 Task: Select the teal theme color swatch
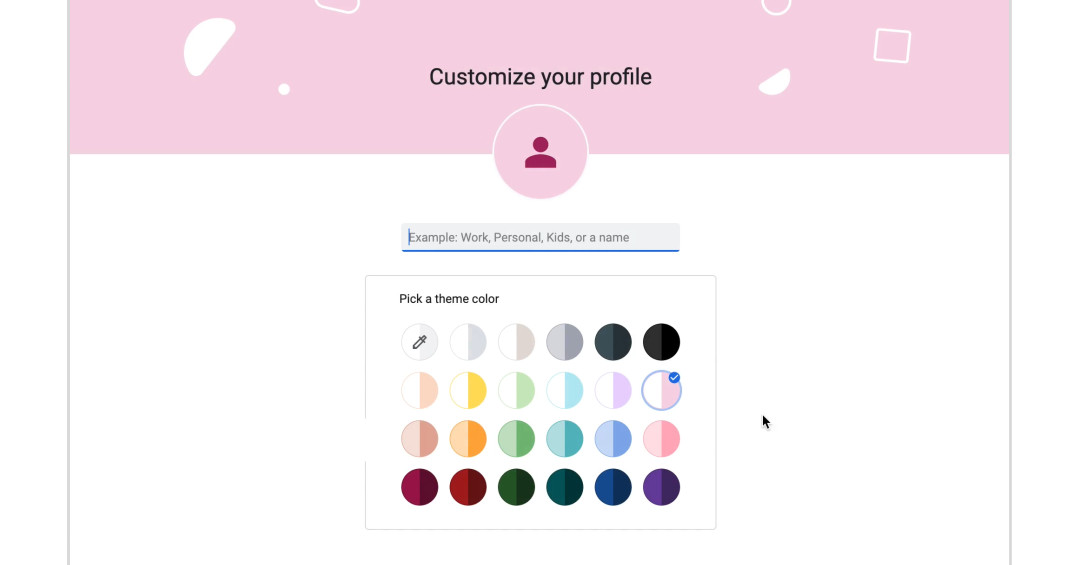point(565,439)
